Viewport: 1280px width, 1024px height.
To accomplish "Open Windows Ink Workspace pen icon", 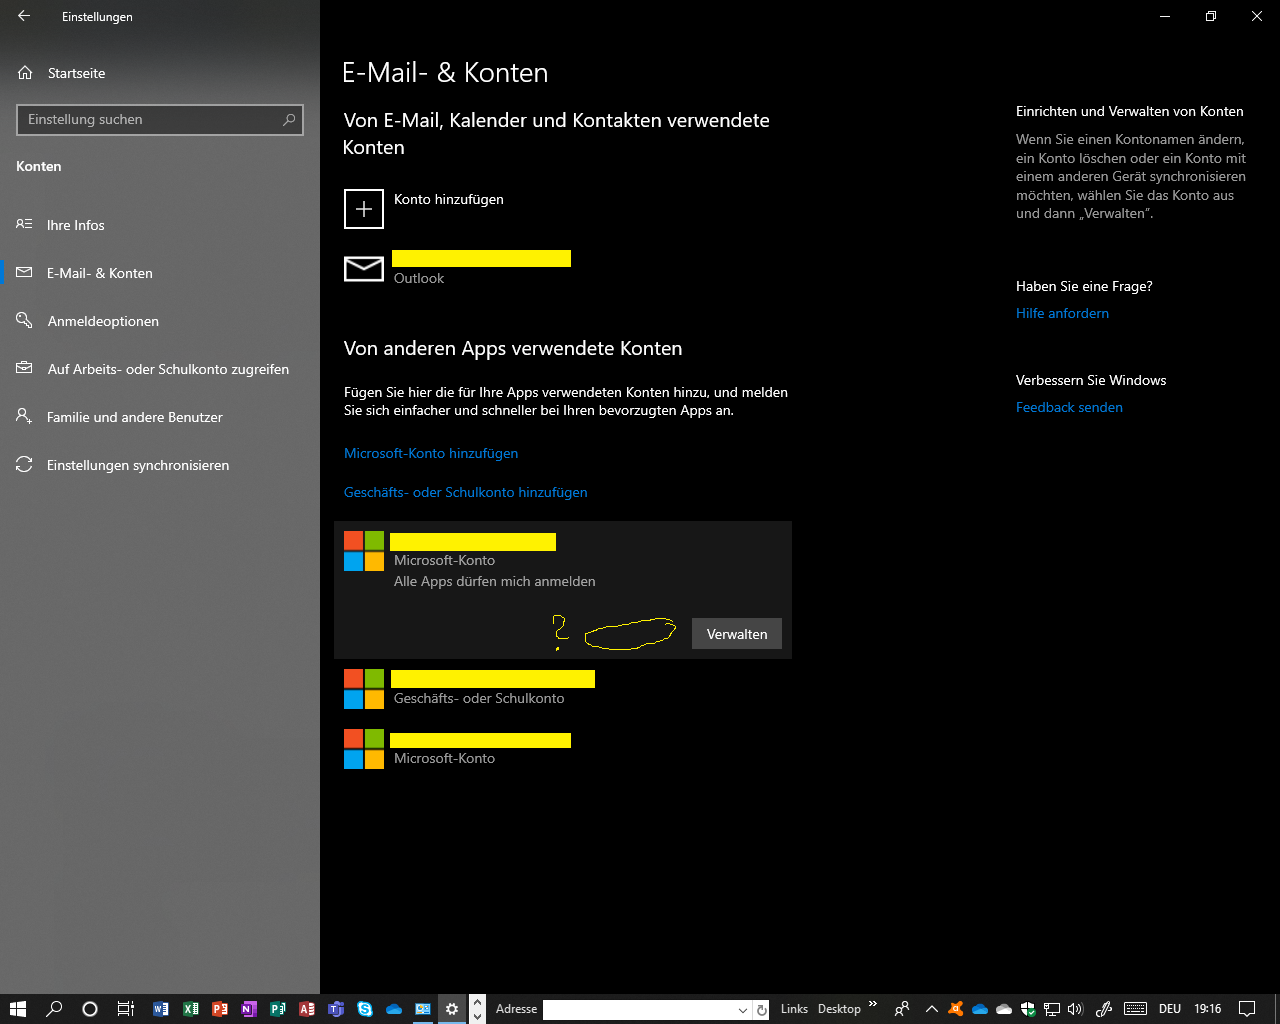I will [x=1104, y=1009].
